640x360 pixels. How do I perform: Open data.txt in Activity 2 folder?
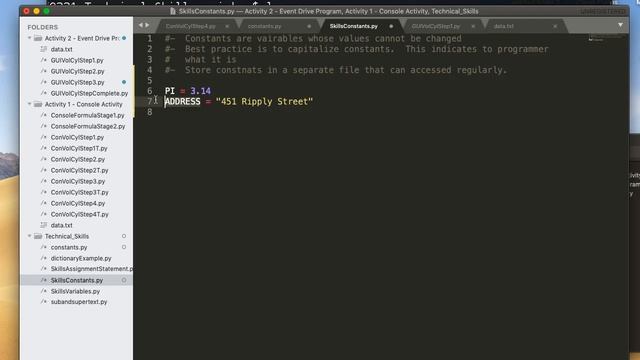pyautogui.click(x=62, y=49)
